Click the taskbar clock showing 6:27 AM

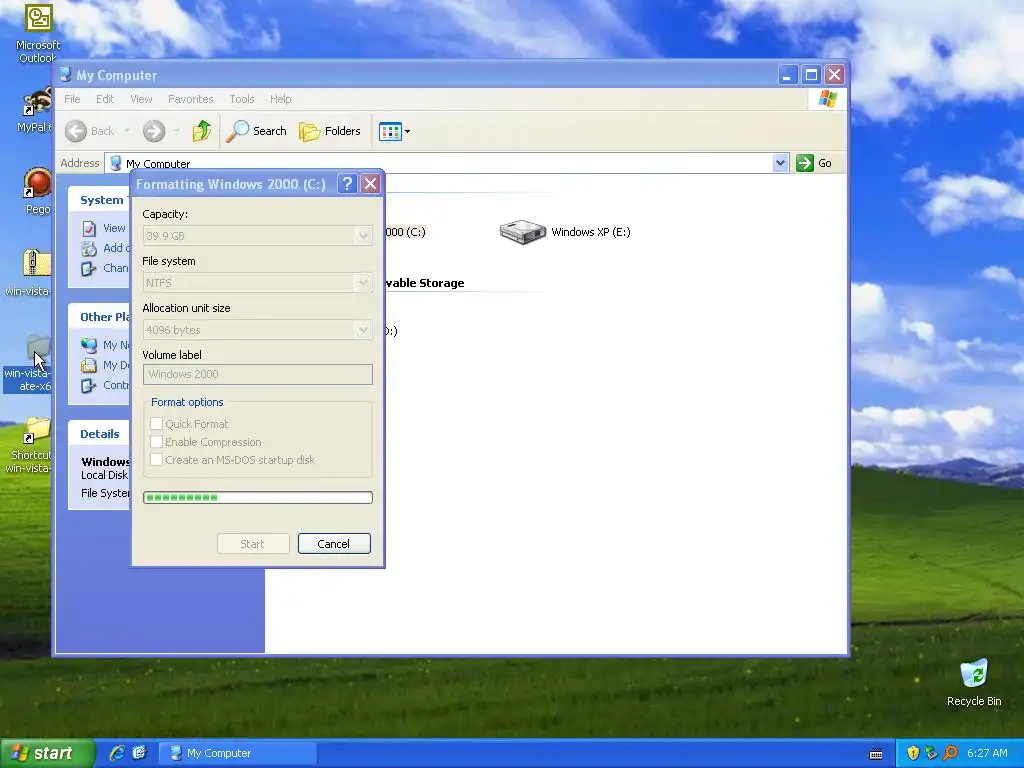tap(987, 754)
